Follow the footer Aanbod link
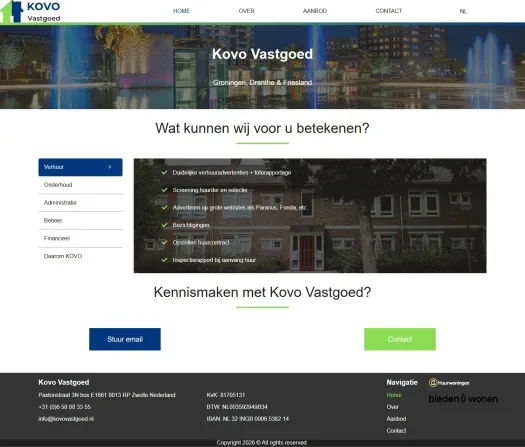 (x=396, y=419)
